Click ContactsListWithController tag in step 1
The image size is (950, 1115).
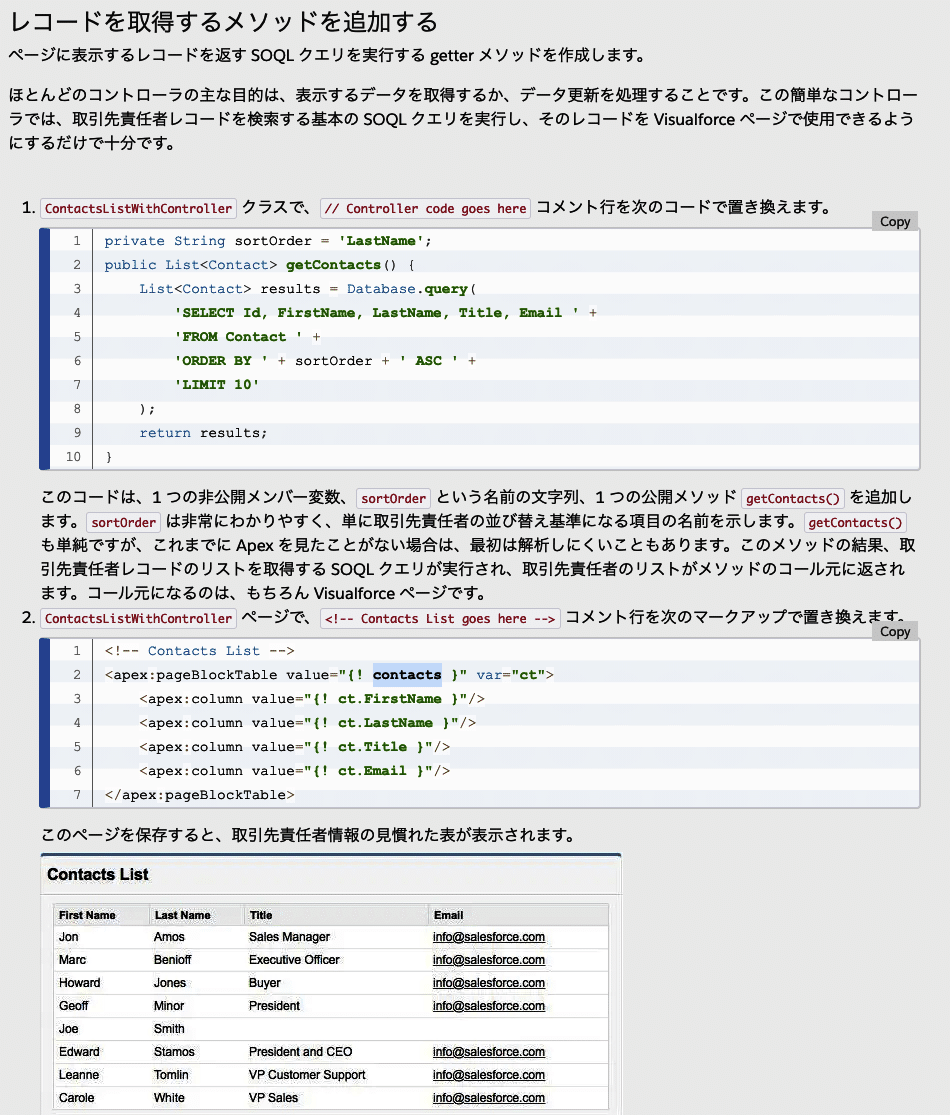tap(138, 208)
